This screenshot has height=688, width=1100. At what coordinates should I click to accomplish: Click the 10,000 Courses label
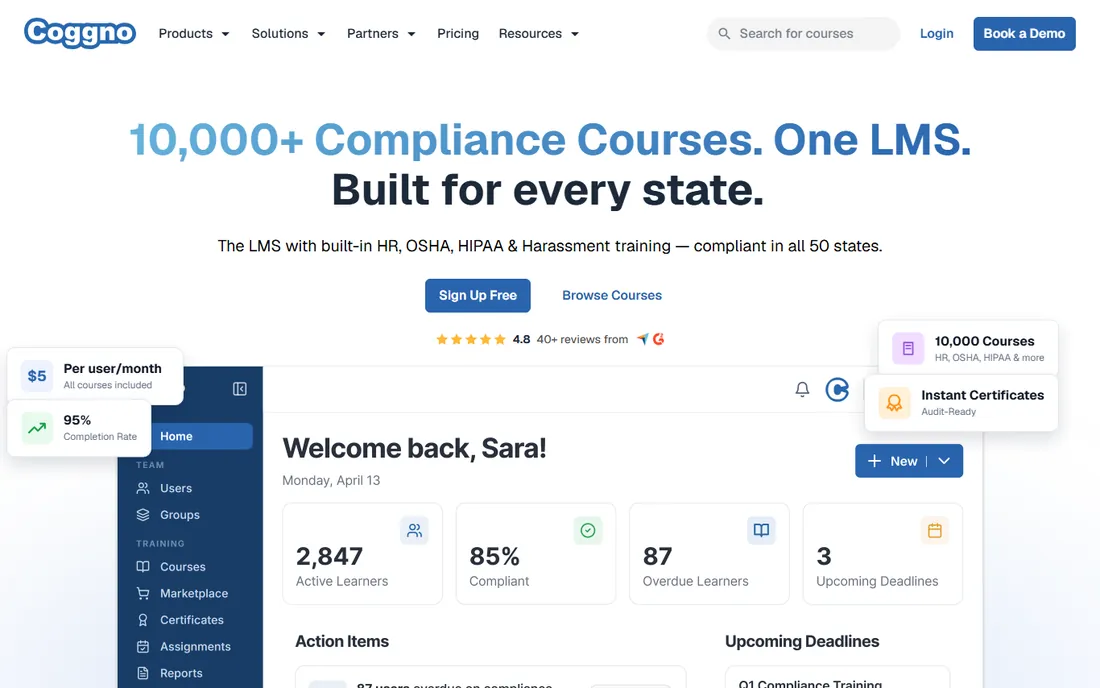pyautogui.click(x=984, y=341)
